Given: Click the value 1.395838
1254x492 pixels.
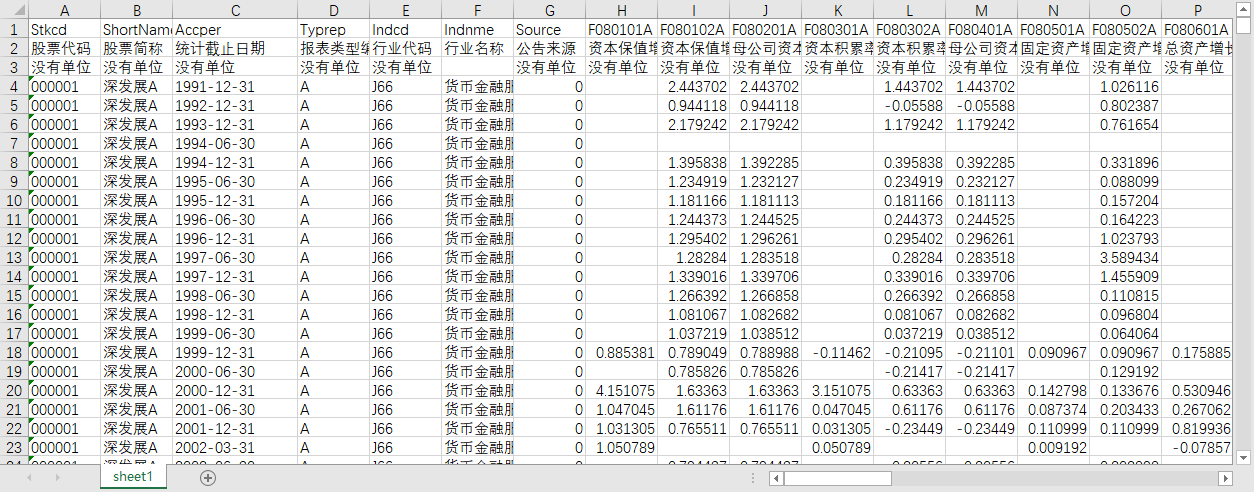Looking at the screenshot, I should 694,163.
